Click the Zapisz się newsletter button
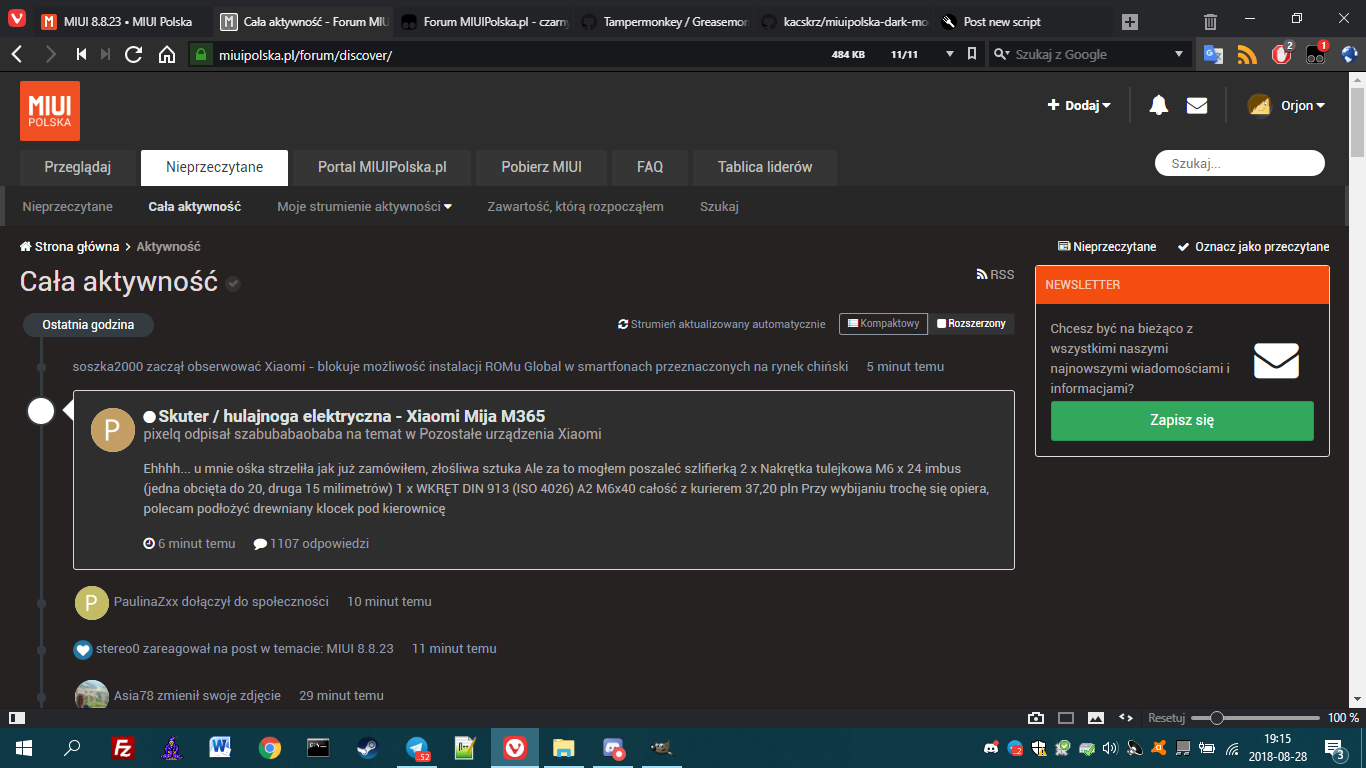This screenshot has height=768, width=1366. [x=1181, y=420]
